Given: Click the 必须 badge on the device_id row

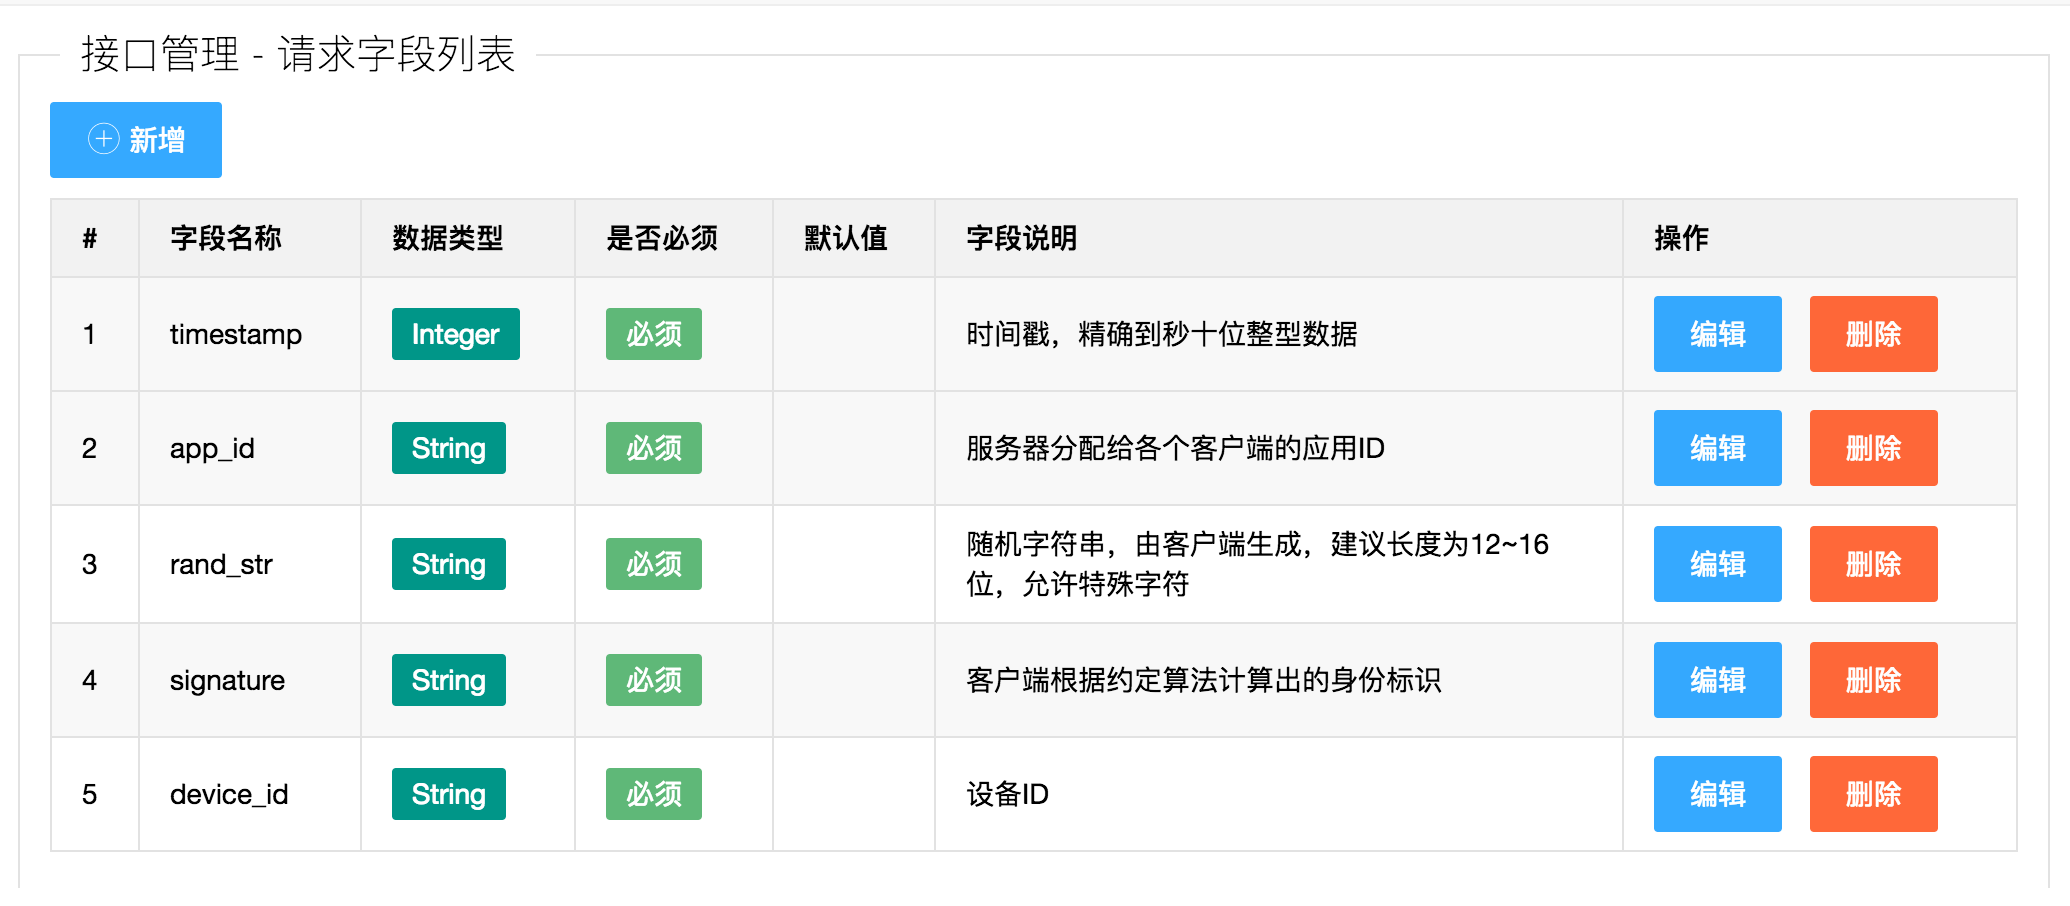Looking at the screenshot, I should [652, 793].
